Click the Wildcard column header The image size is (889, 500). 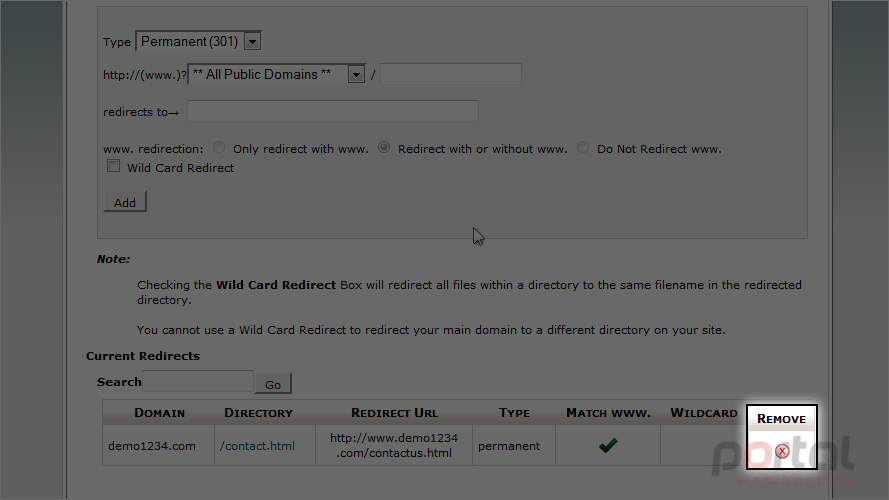click(x=704, y=413)
